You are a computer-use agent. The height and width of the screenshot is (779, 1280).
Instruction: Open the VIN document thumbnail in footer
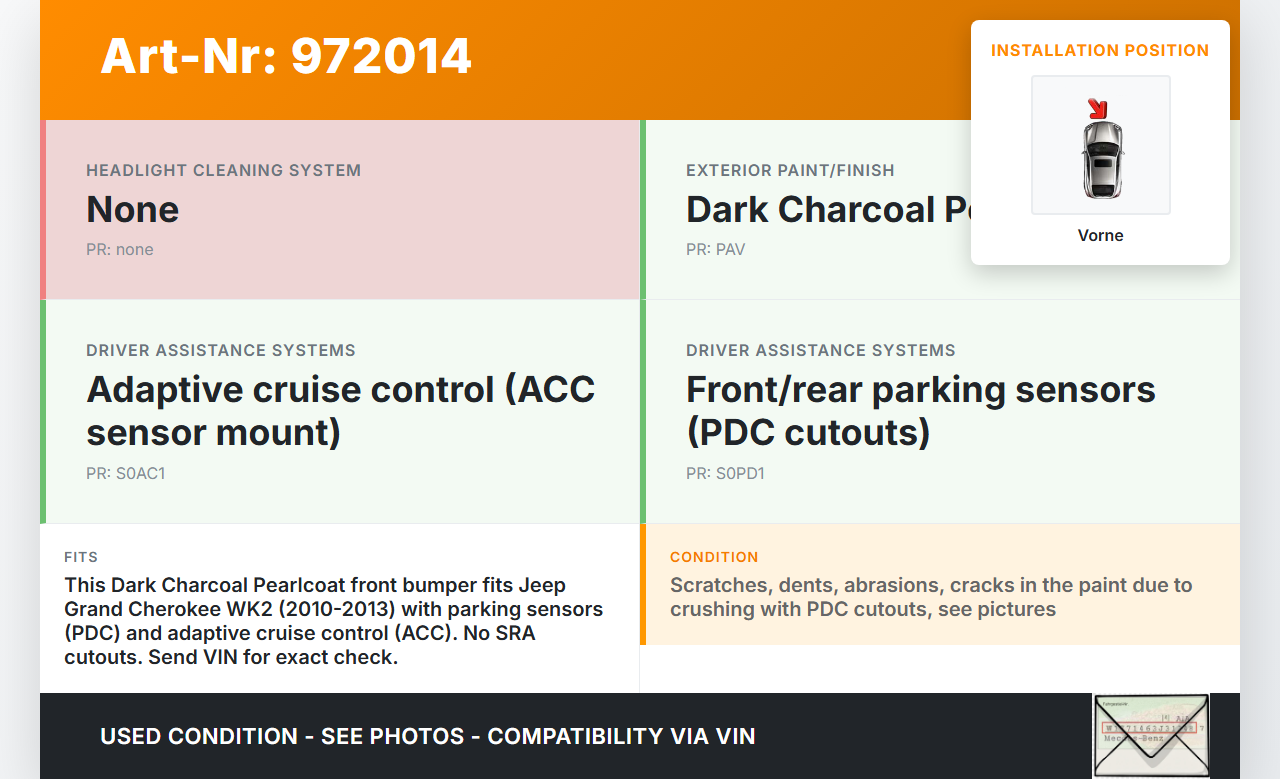pos(1150,735)
